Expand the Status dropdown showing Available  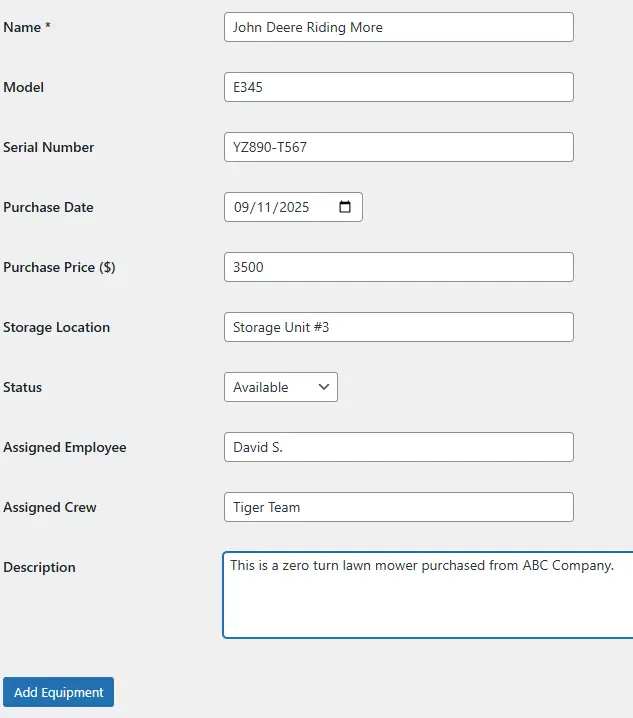pyautogui.click(x=280, y=387)
